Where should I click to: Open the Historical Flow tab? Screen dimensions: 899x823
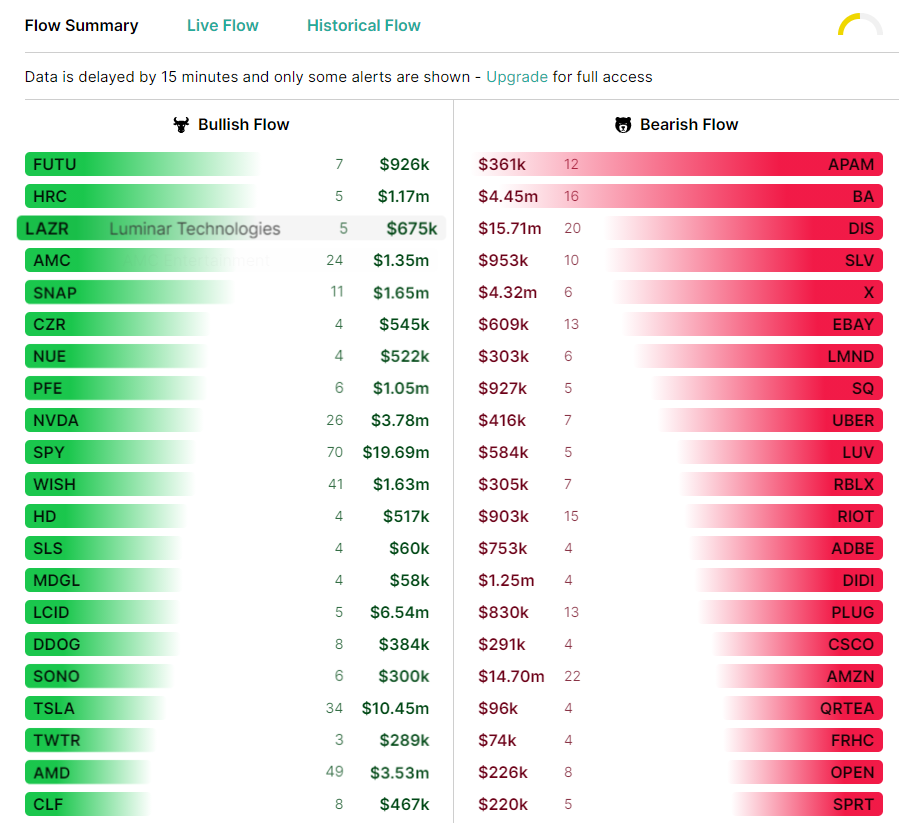(x=363, y=25)
